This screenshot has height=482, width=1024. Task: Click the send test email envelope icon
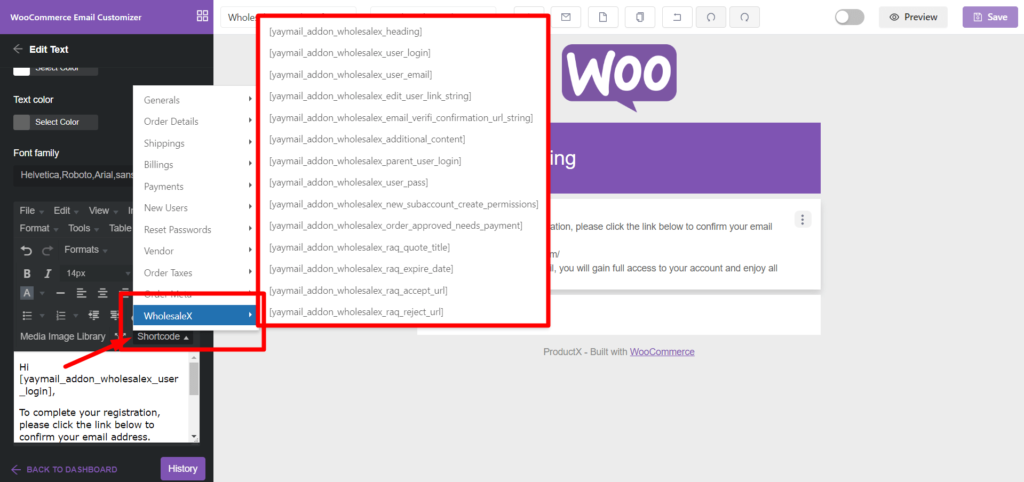[566, 17]
